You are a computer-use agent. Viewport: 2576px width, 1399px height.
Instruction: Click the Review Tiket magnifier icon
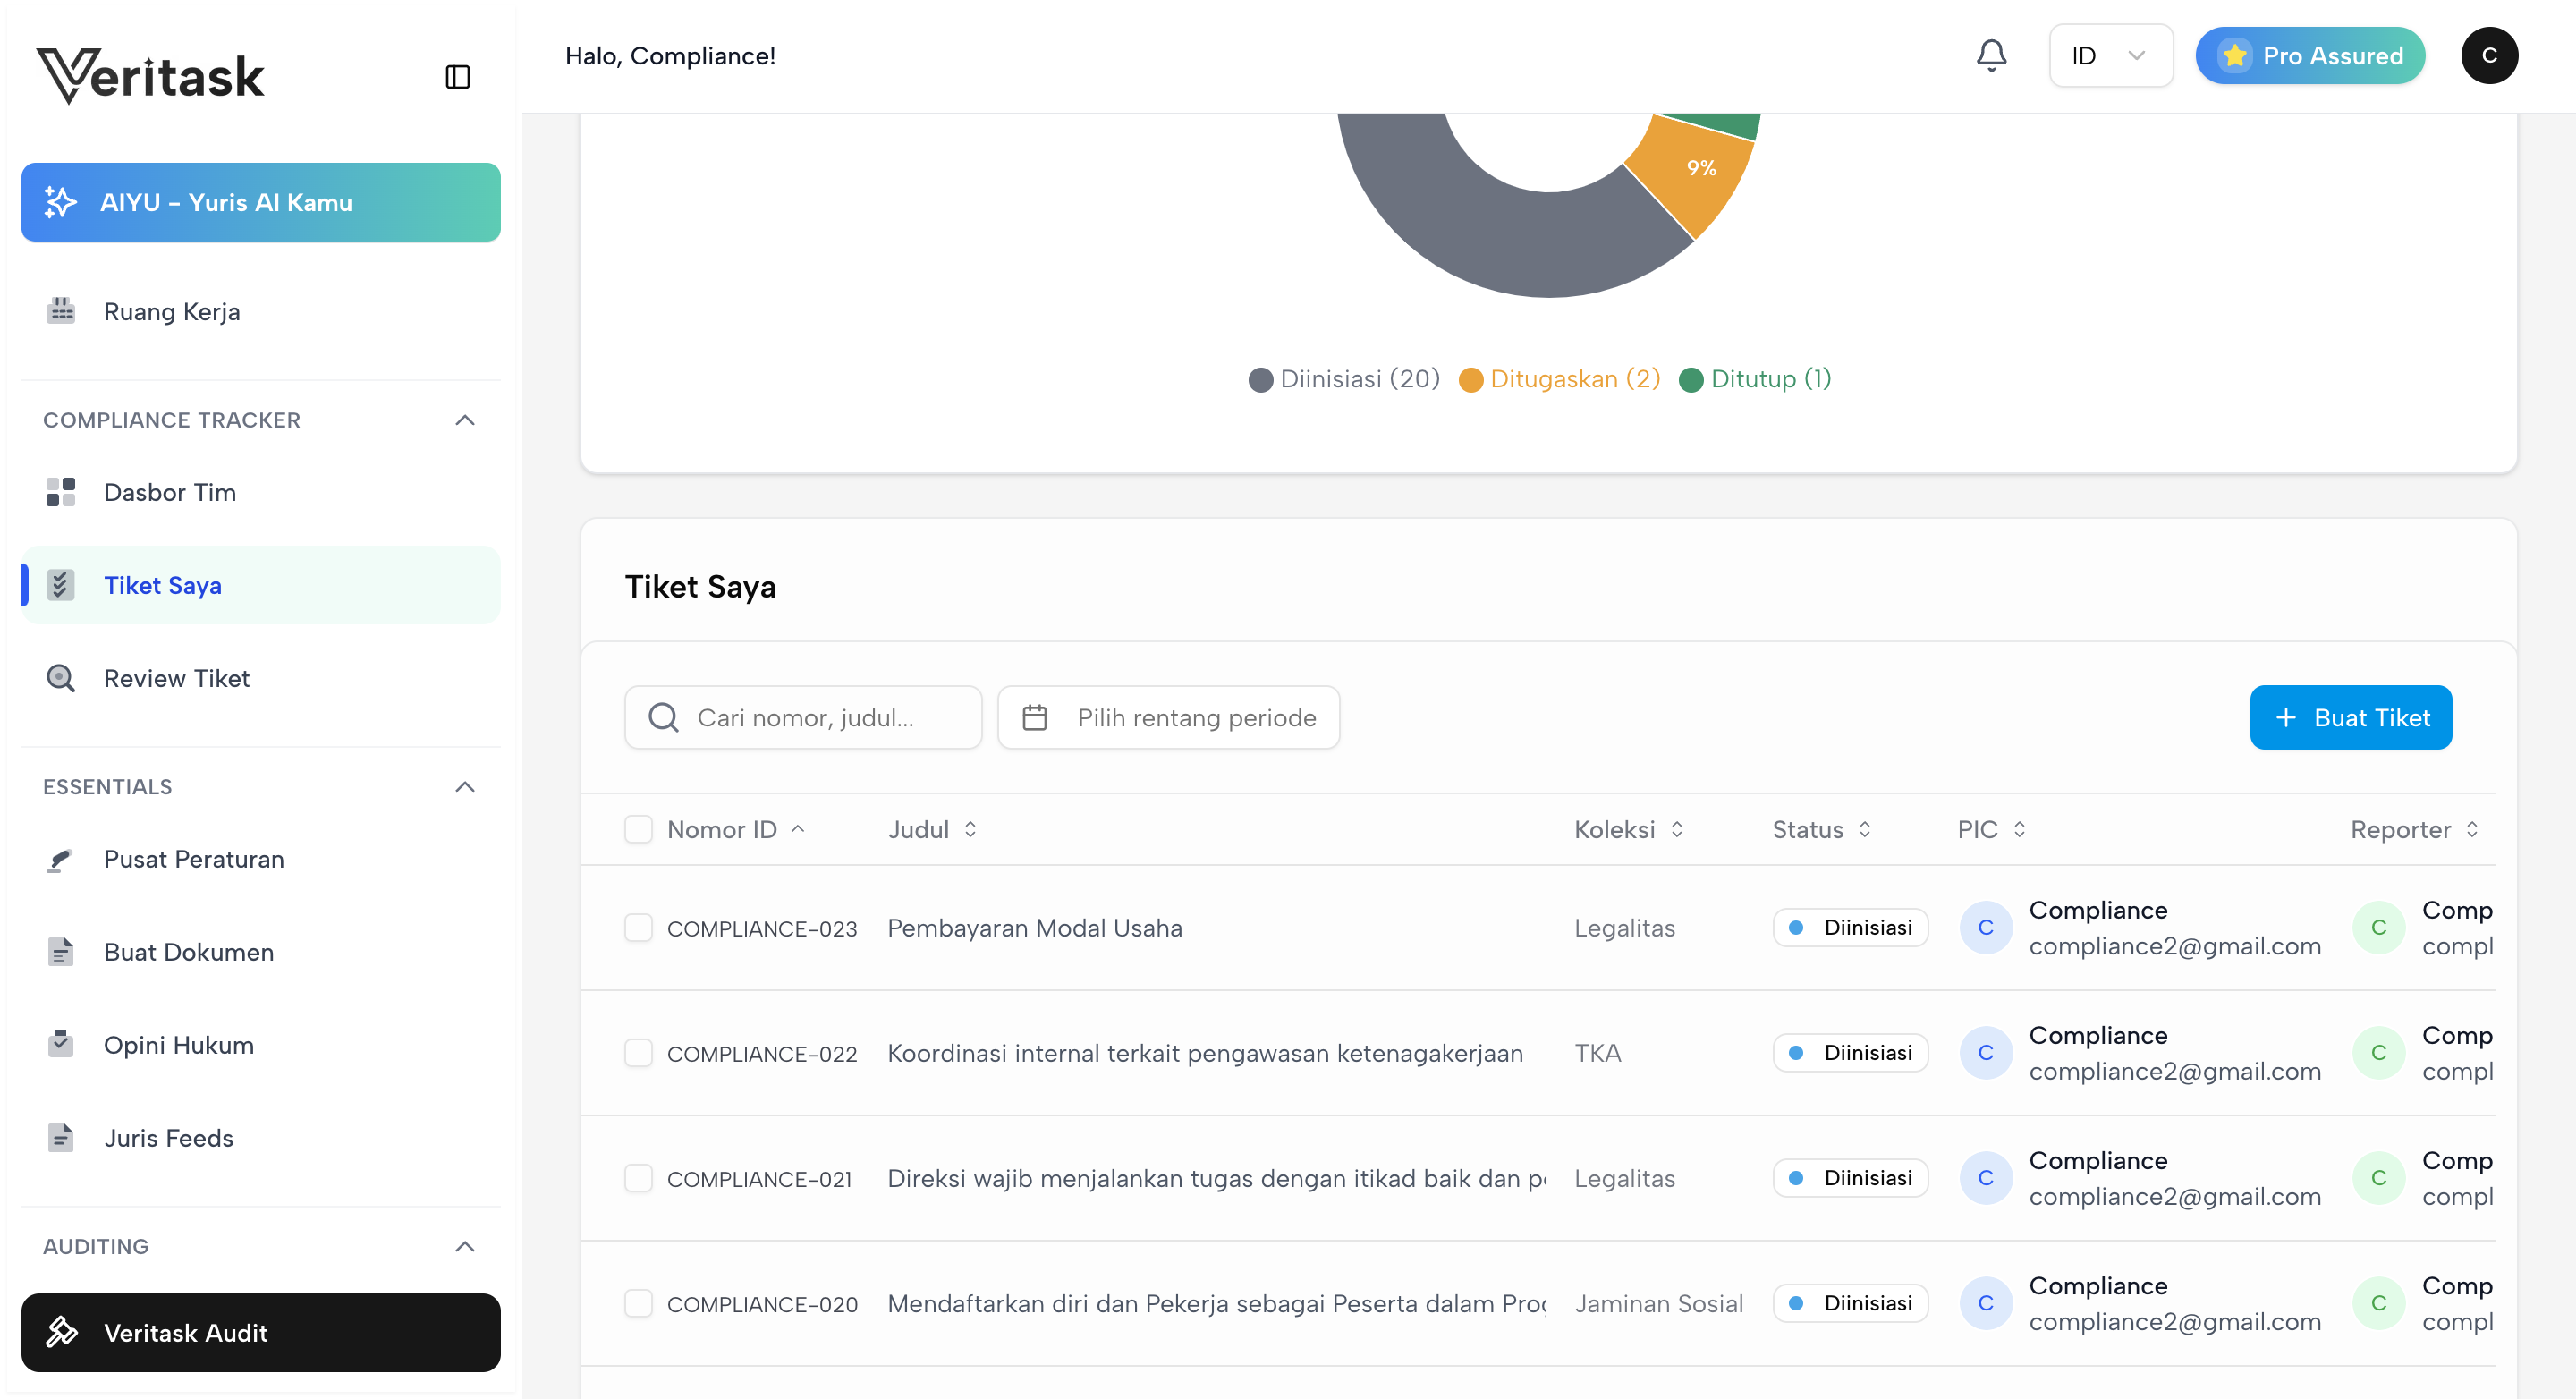click(60, 678)
